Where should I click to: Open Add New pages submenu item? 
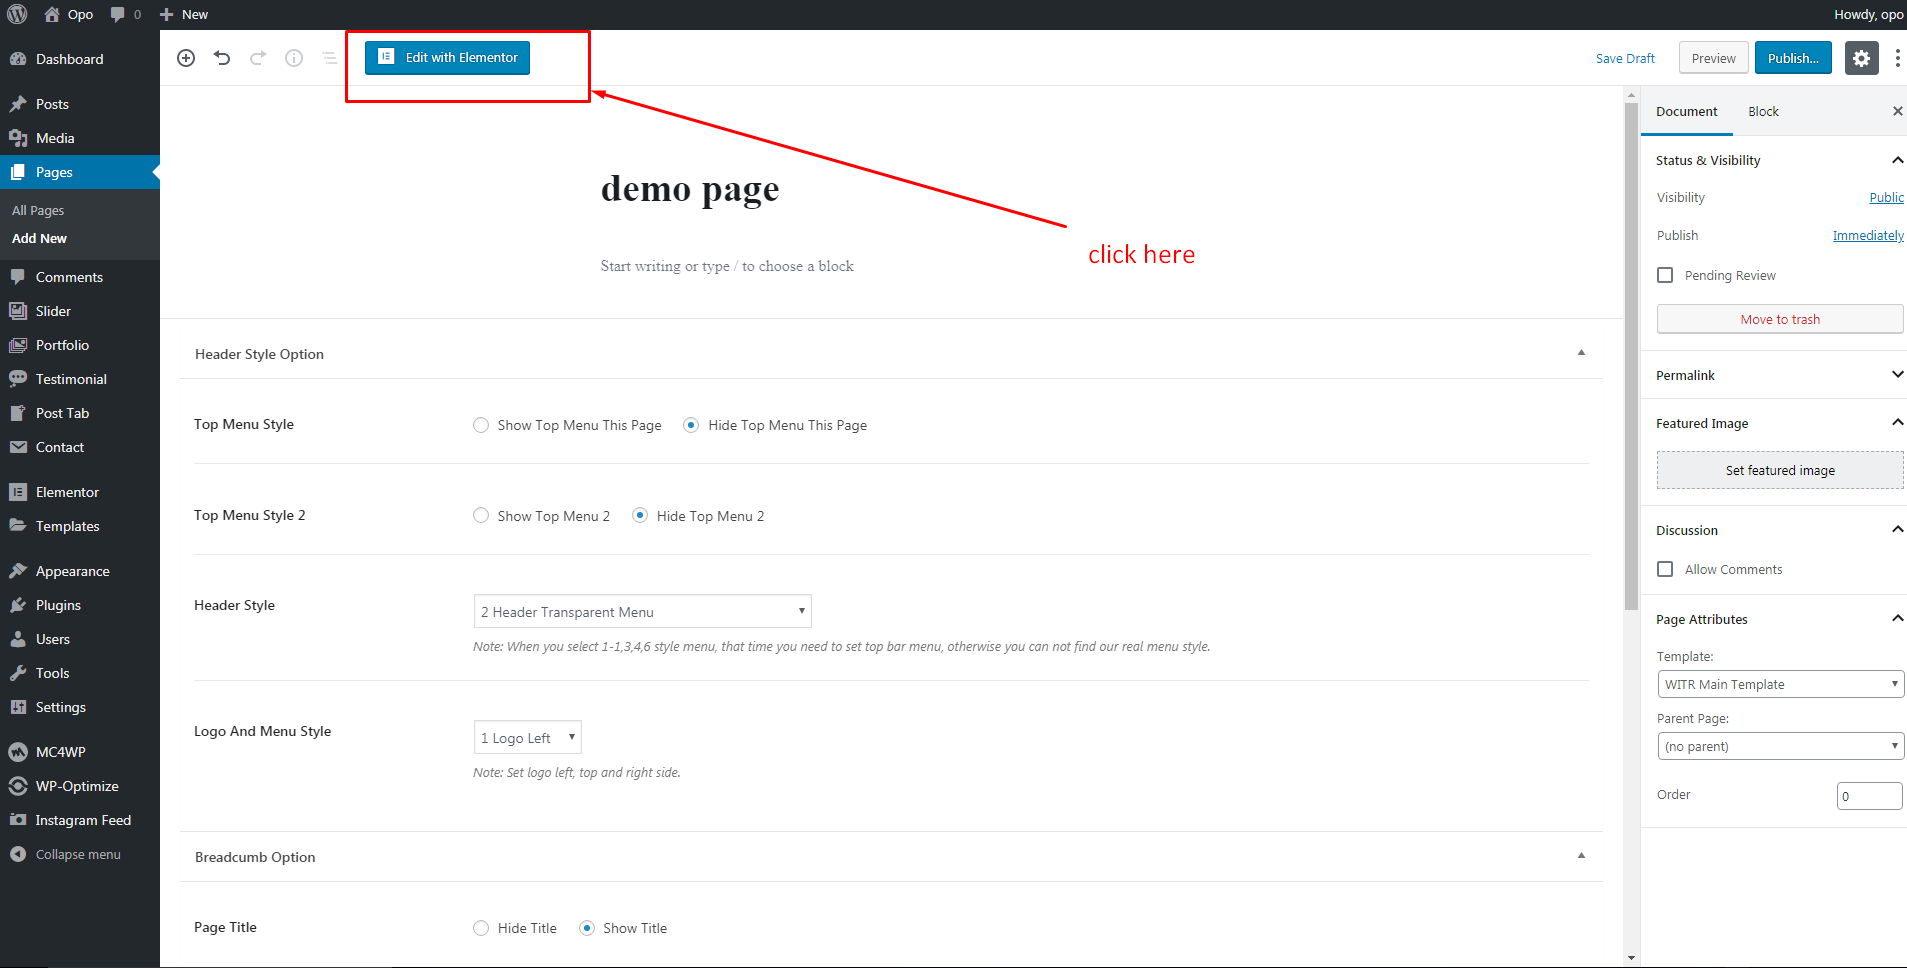pos(39,238)
